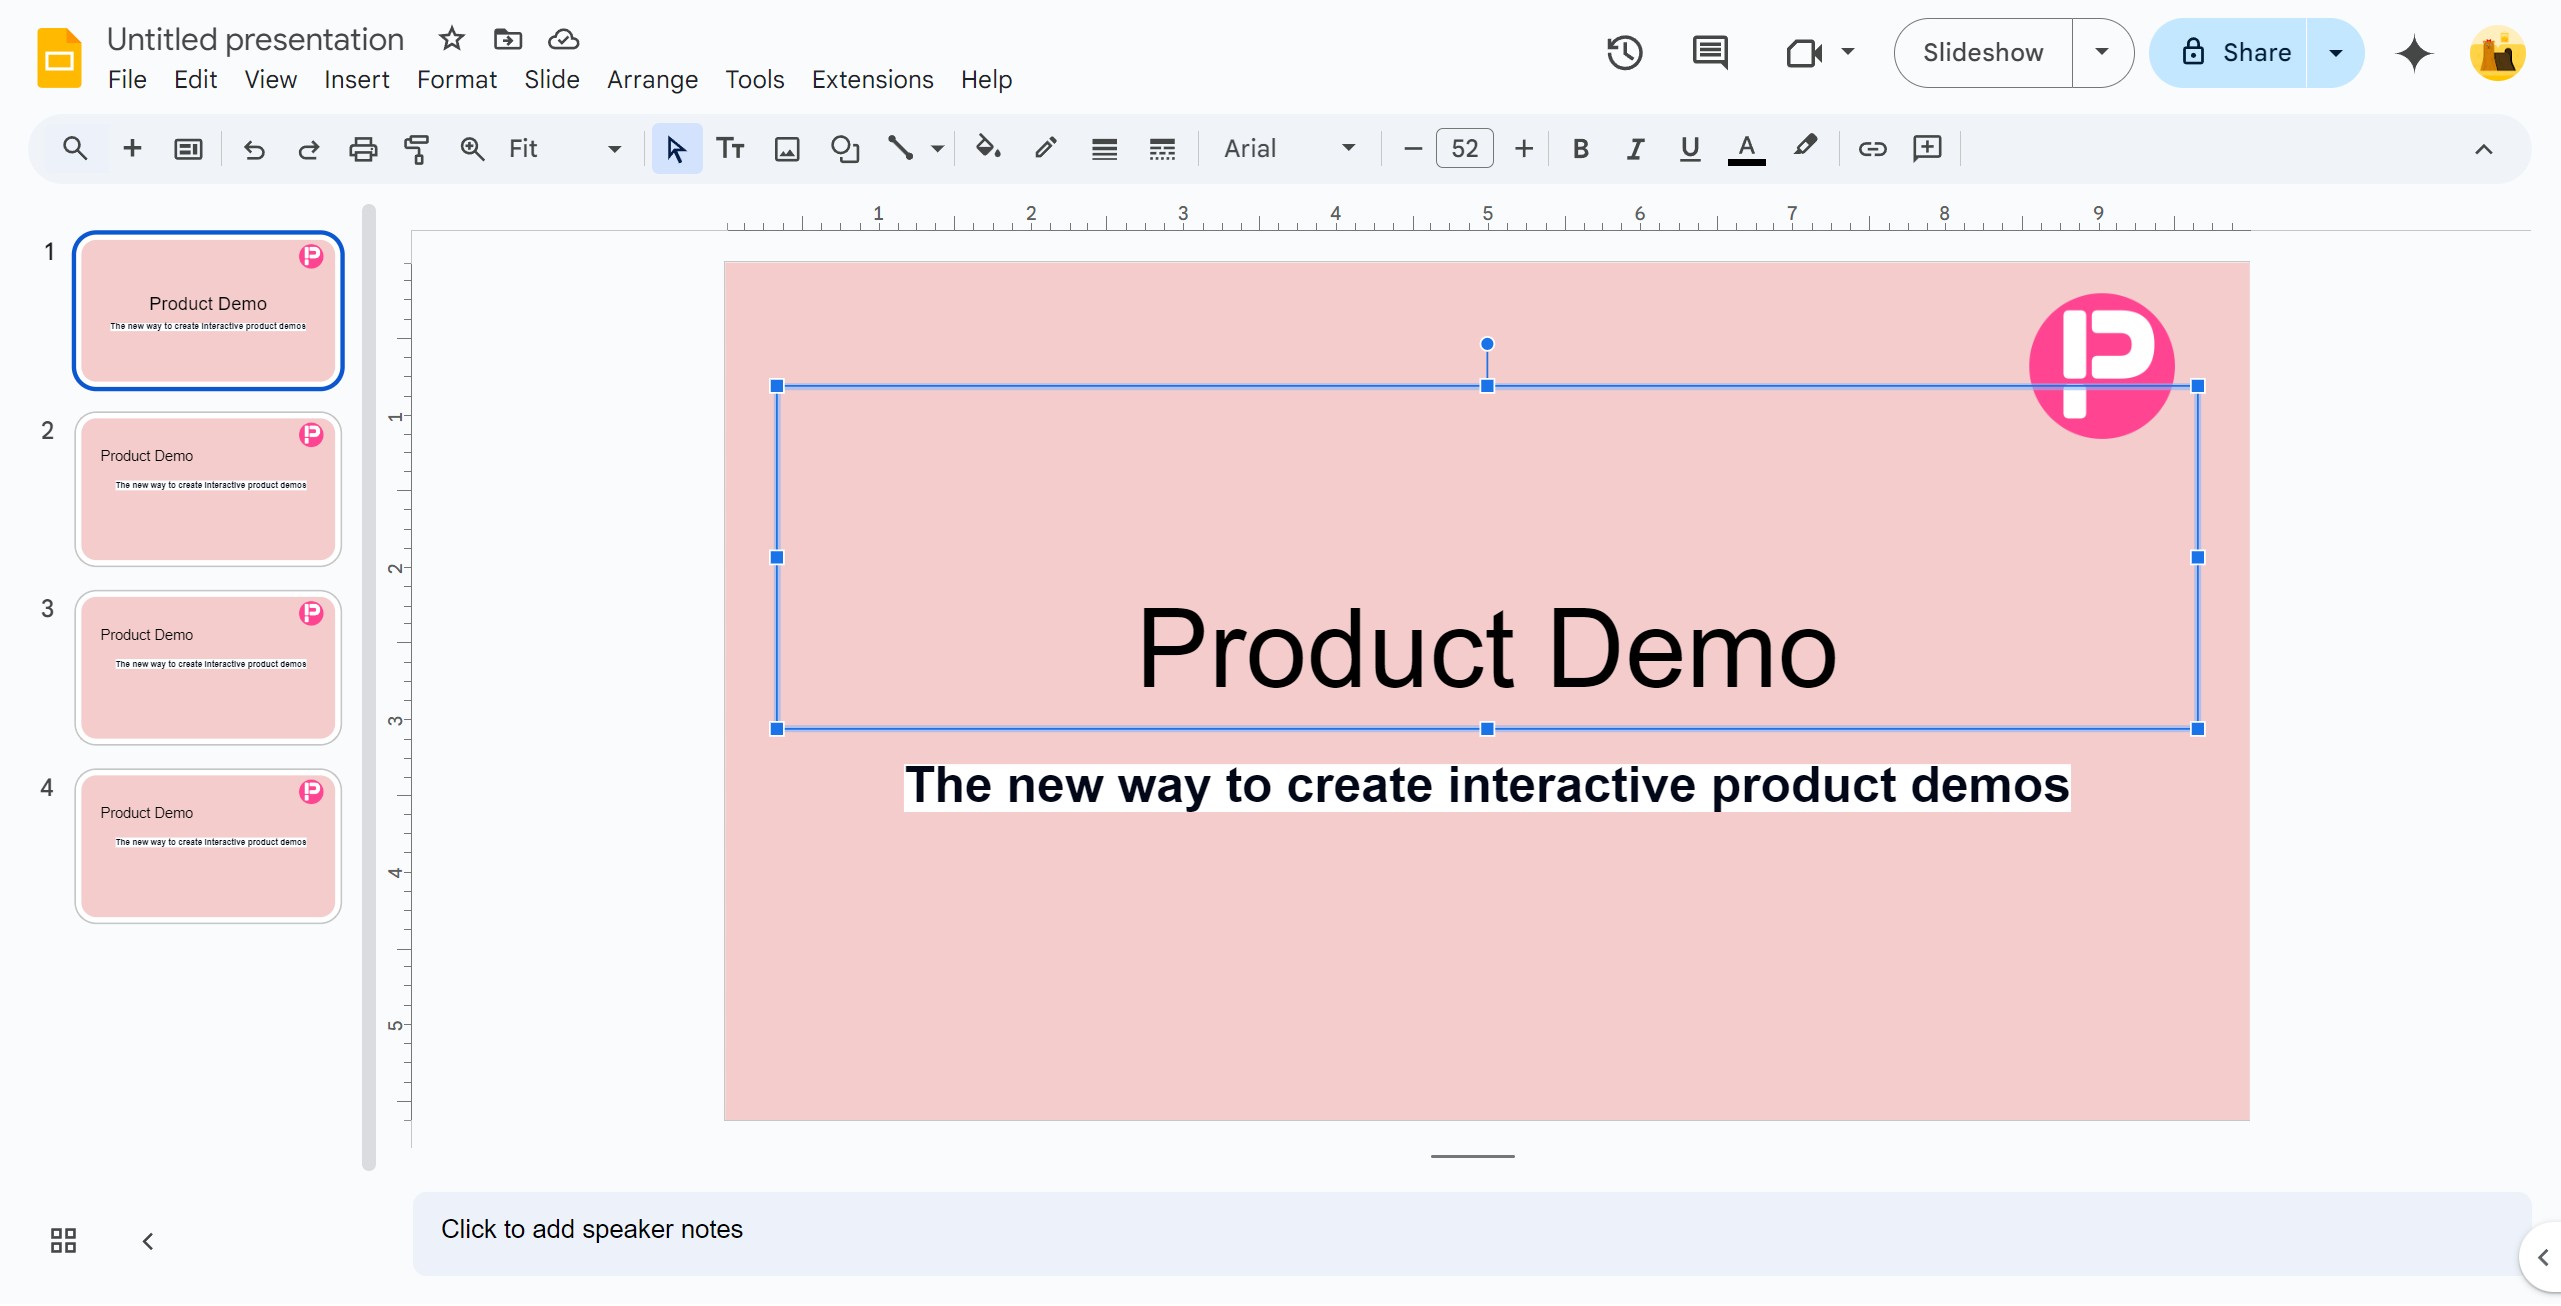
Task: Open the search menus magnifier icon
Action: coord(75,149)
